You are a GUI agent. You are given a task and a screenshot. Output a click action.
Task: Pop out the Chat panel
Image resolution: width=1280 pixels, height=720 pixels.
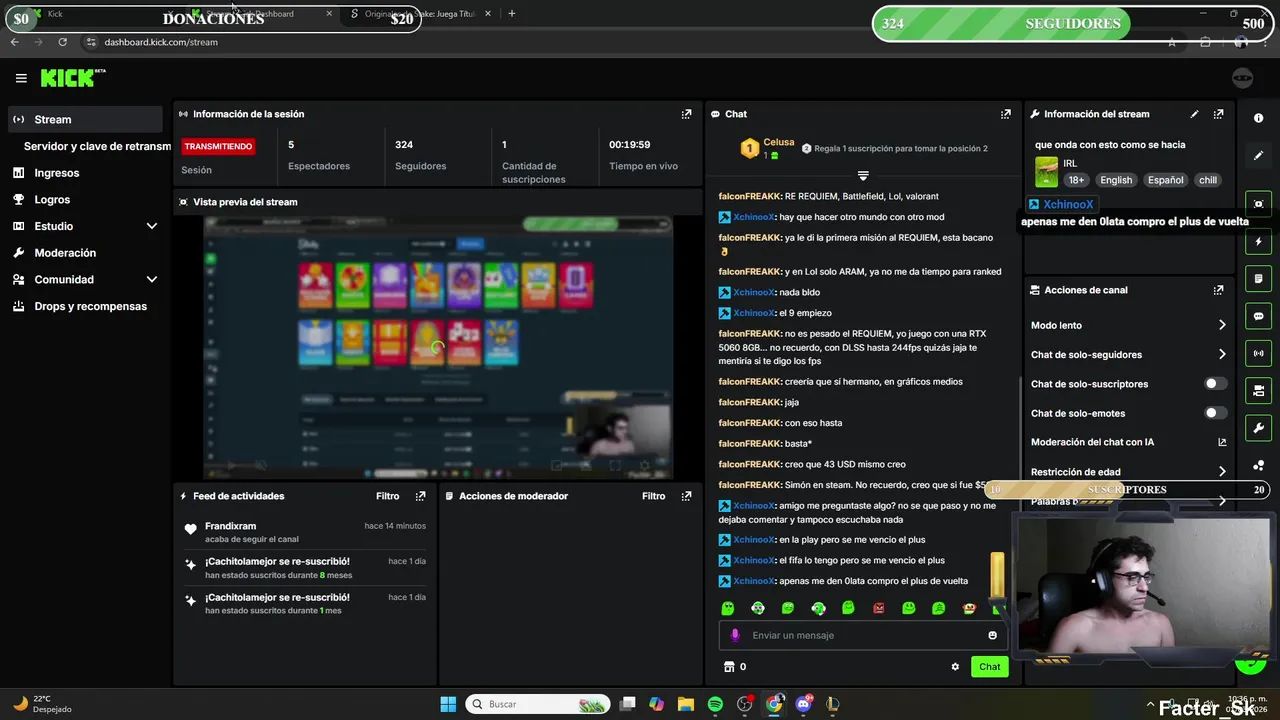[1006, 114]
